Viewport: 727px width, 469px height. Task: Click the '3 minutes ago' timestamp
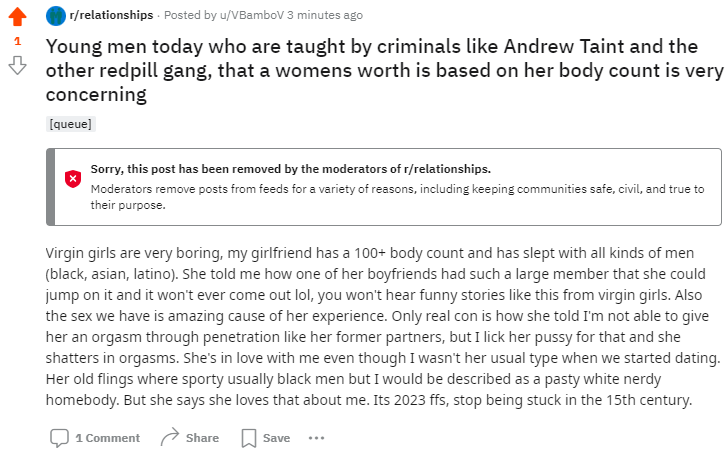[x=325, y=15]
